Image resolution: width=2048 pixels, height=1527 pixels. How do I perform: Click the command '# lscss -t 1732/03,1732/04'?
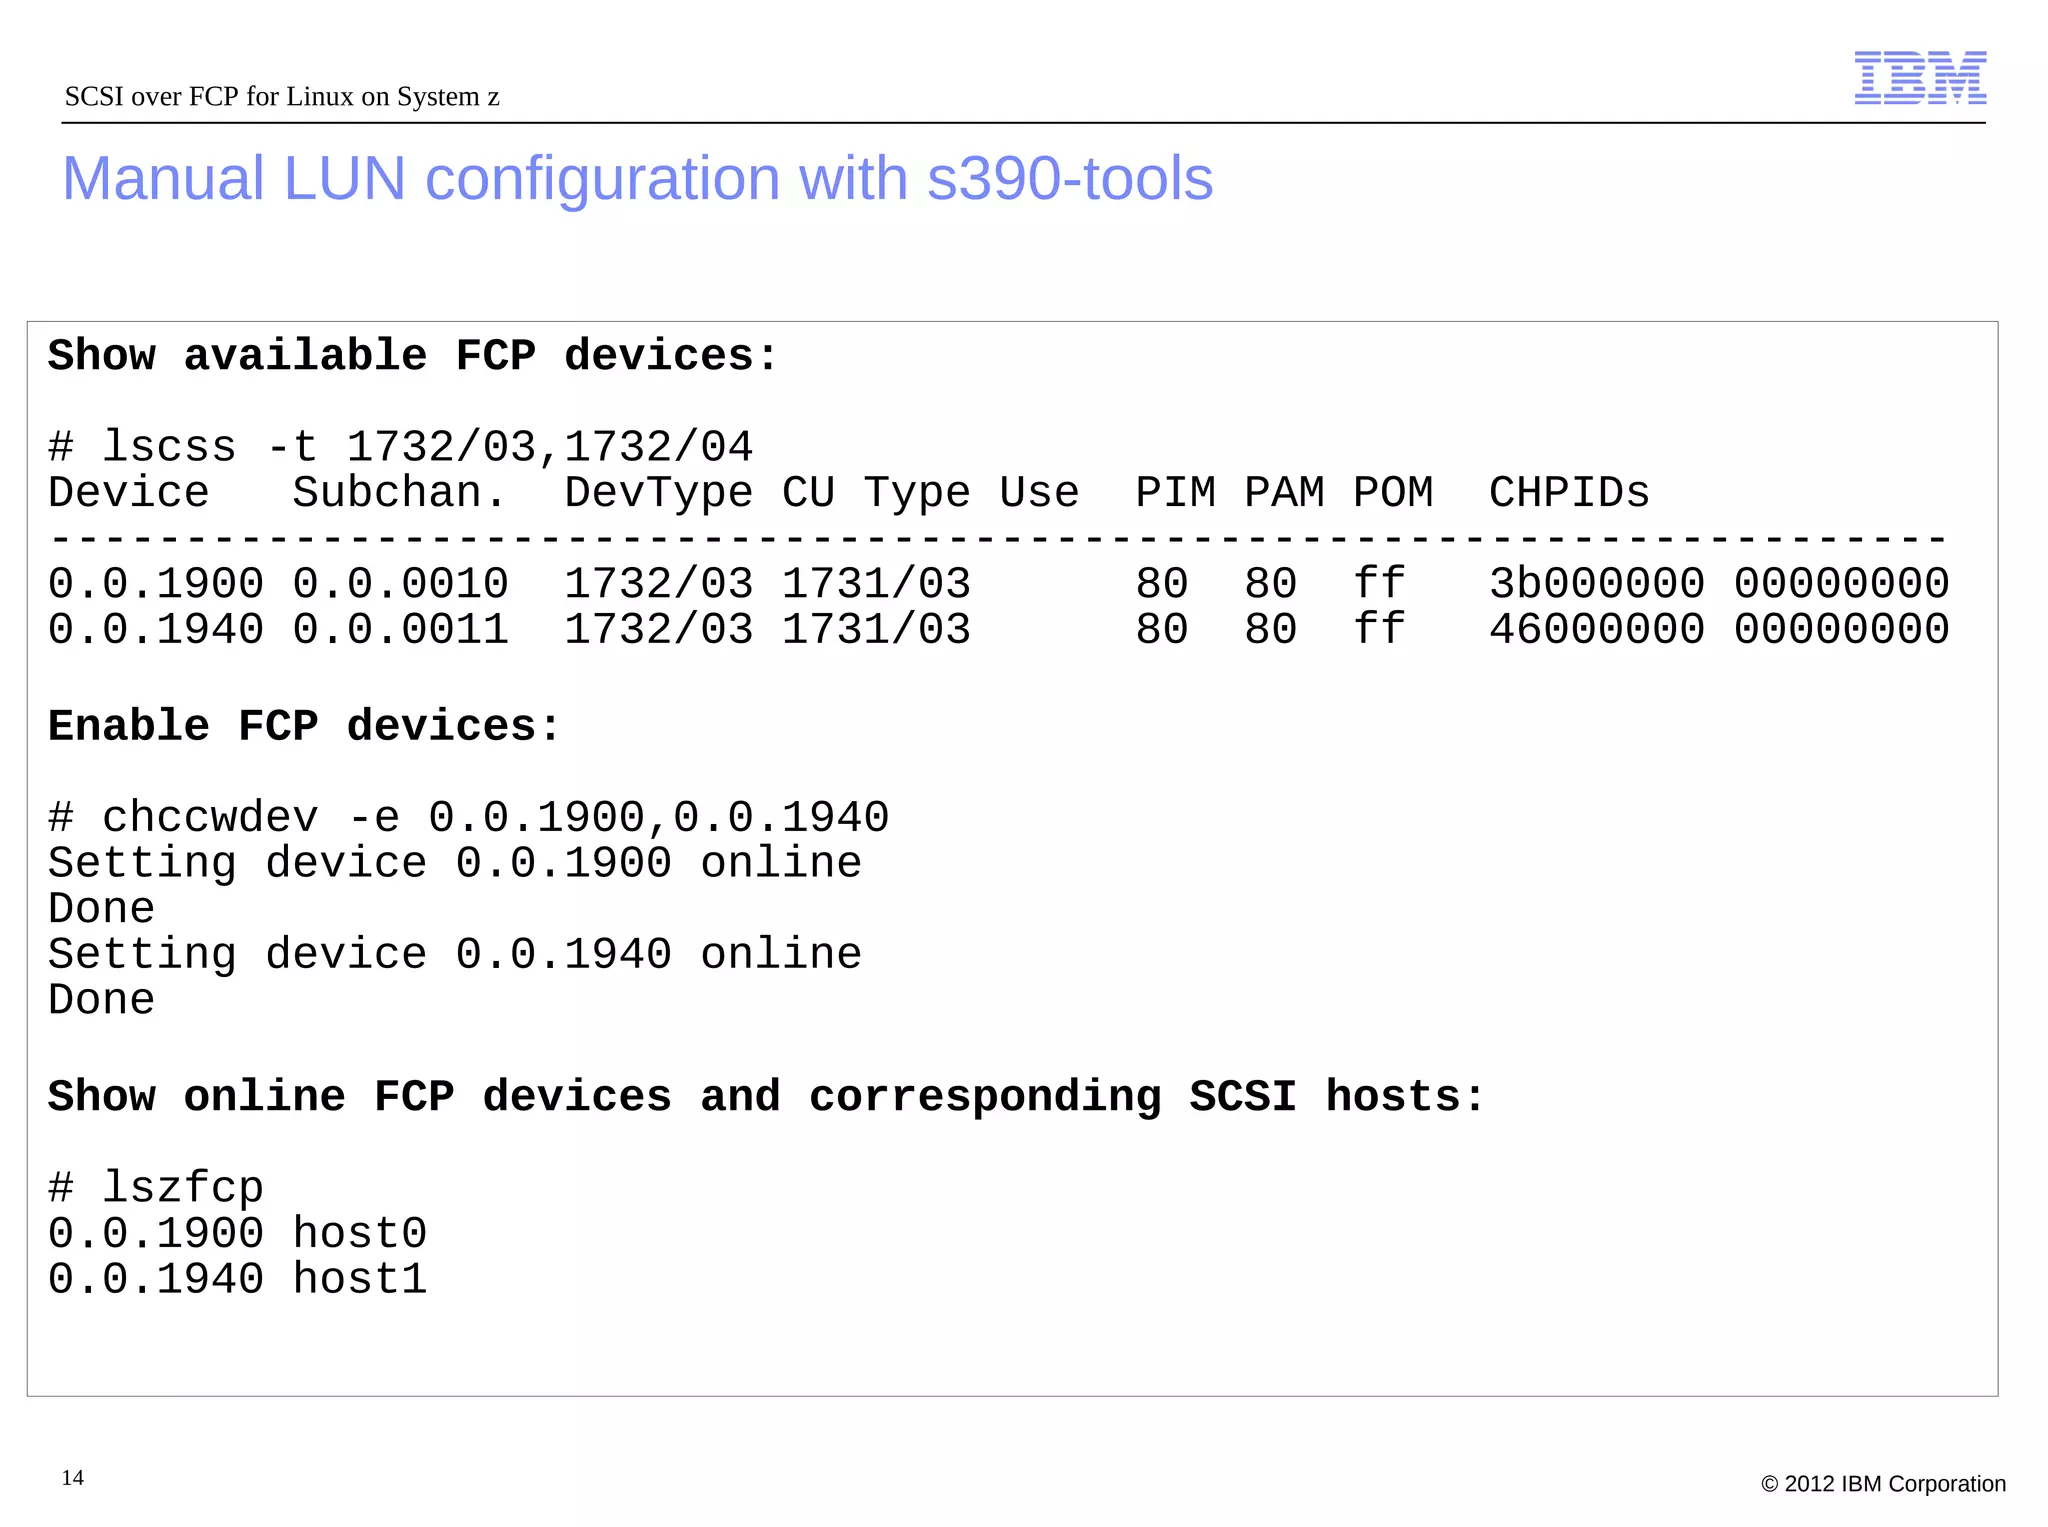[x=400, y=447]
